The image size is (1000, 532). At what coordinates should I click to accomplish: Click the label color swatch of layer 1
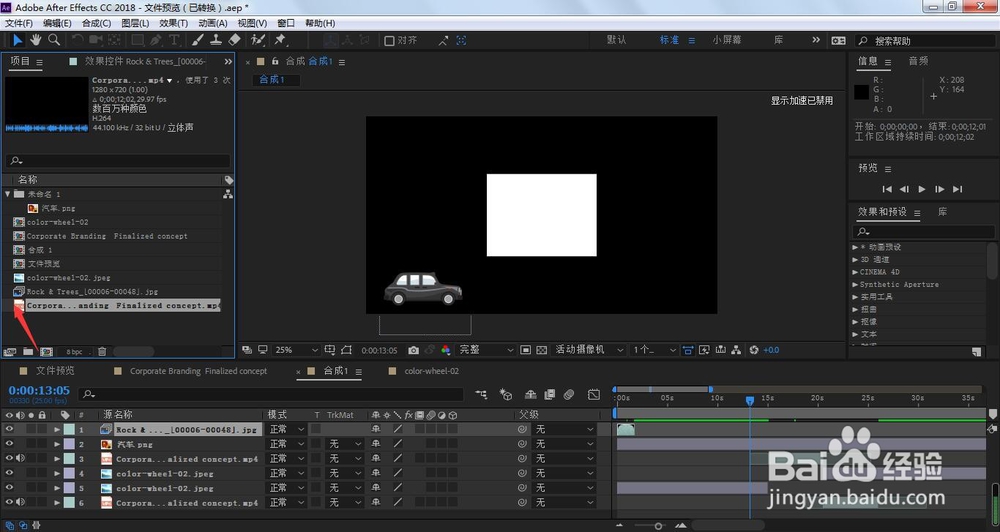click(x=69, y=429)
